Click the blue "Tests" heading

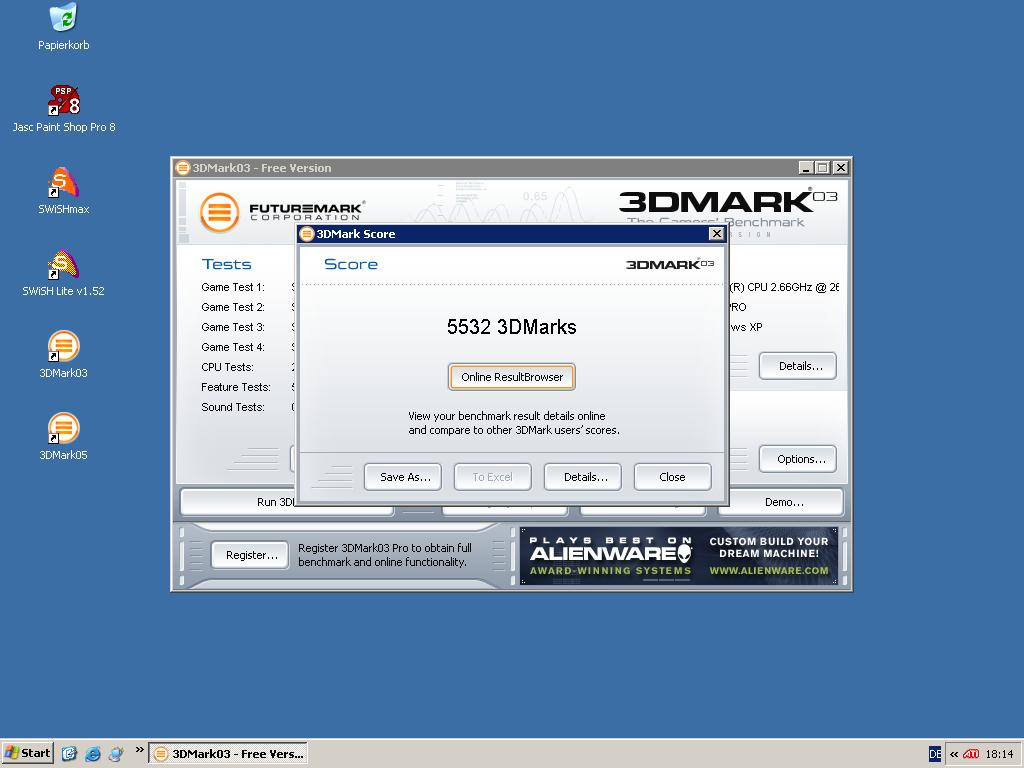(x=227, y=264)
